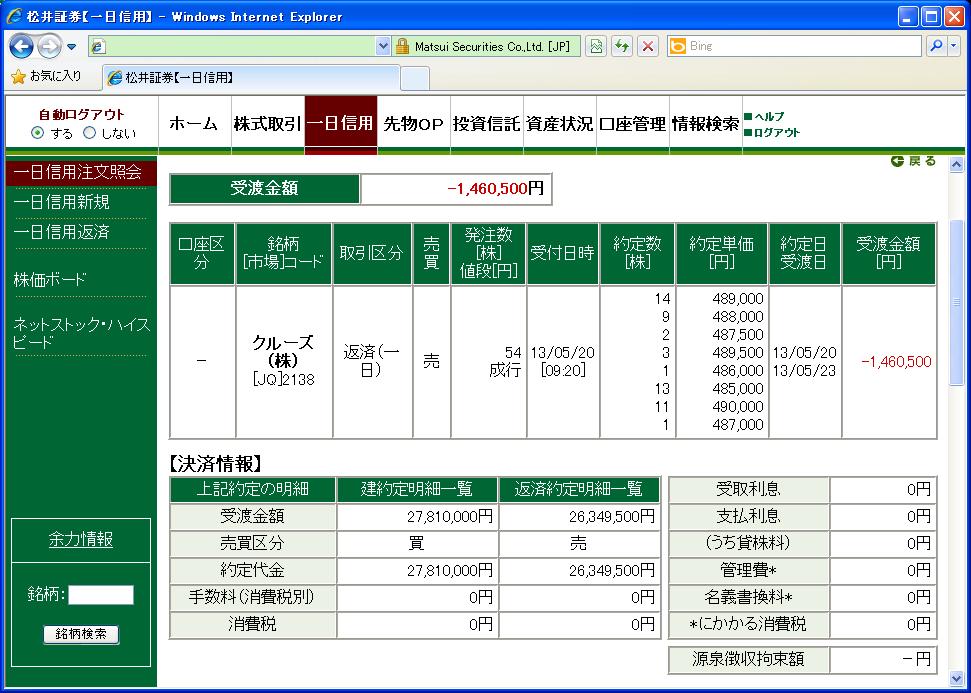971x693 pixels.
Task: Open search provider dropdown arrow
Action: [953, 46]
